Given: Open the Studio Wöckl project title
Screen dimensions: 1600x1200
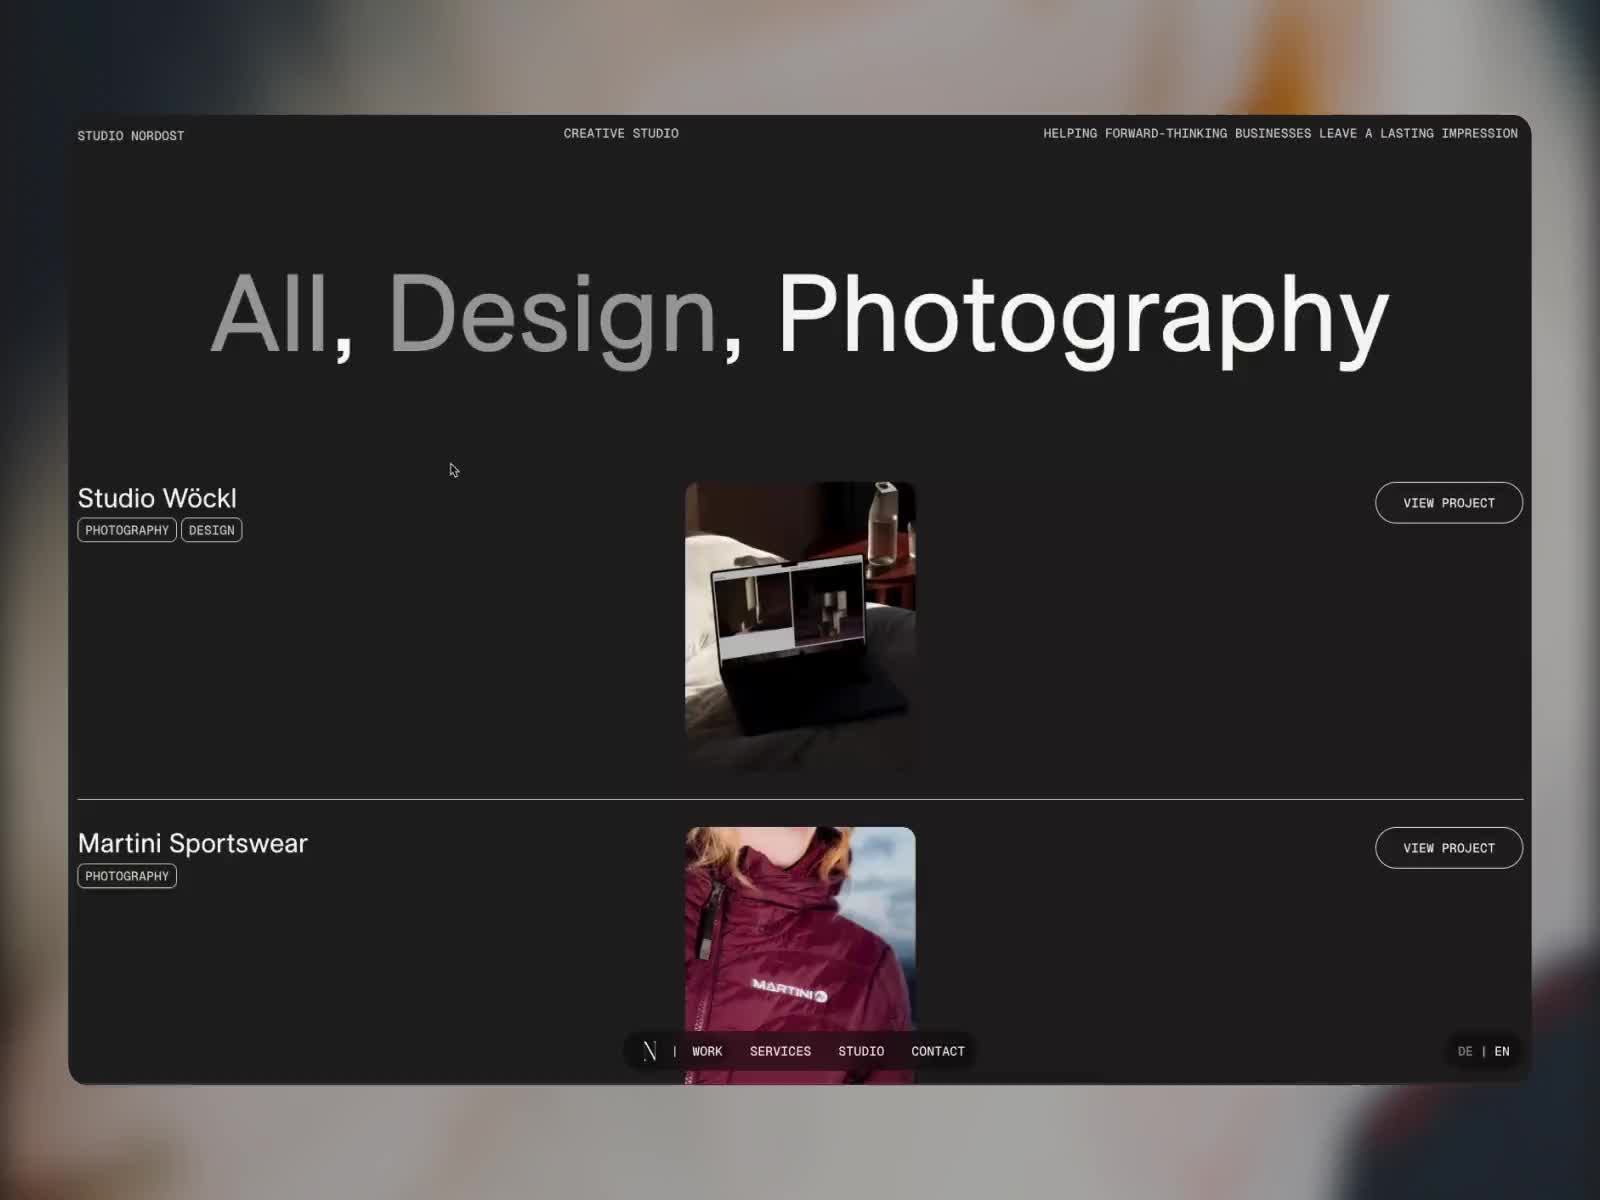Looking at the screenshot, I should coord(157,498).
